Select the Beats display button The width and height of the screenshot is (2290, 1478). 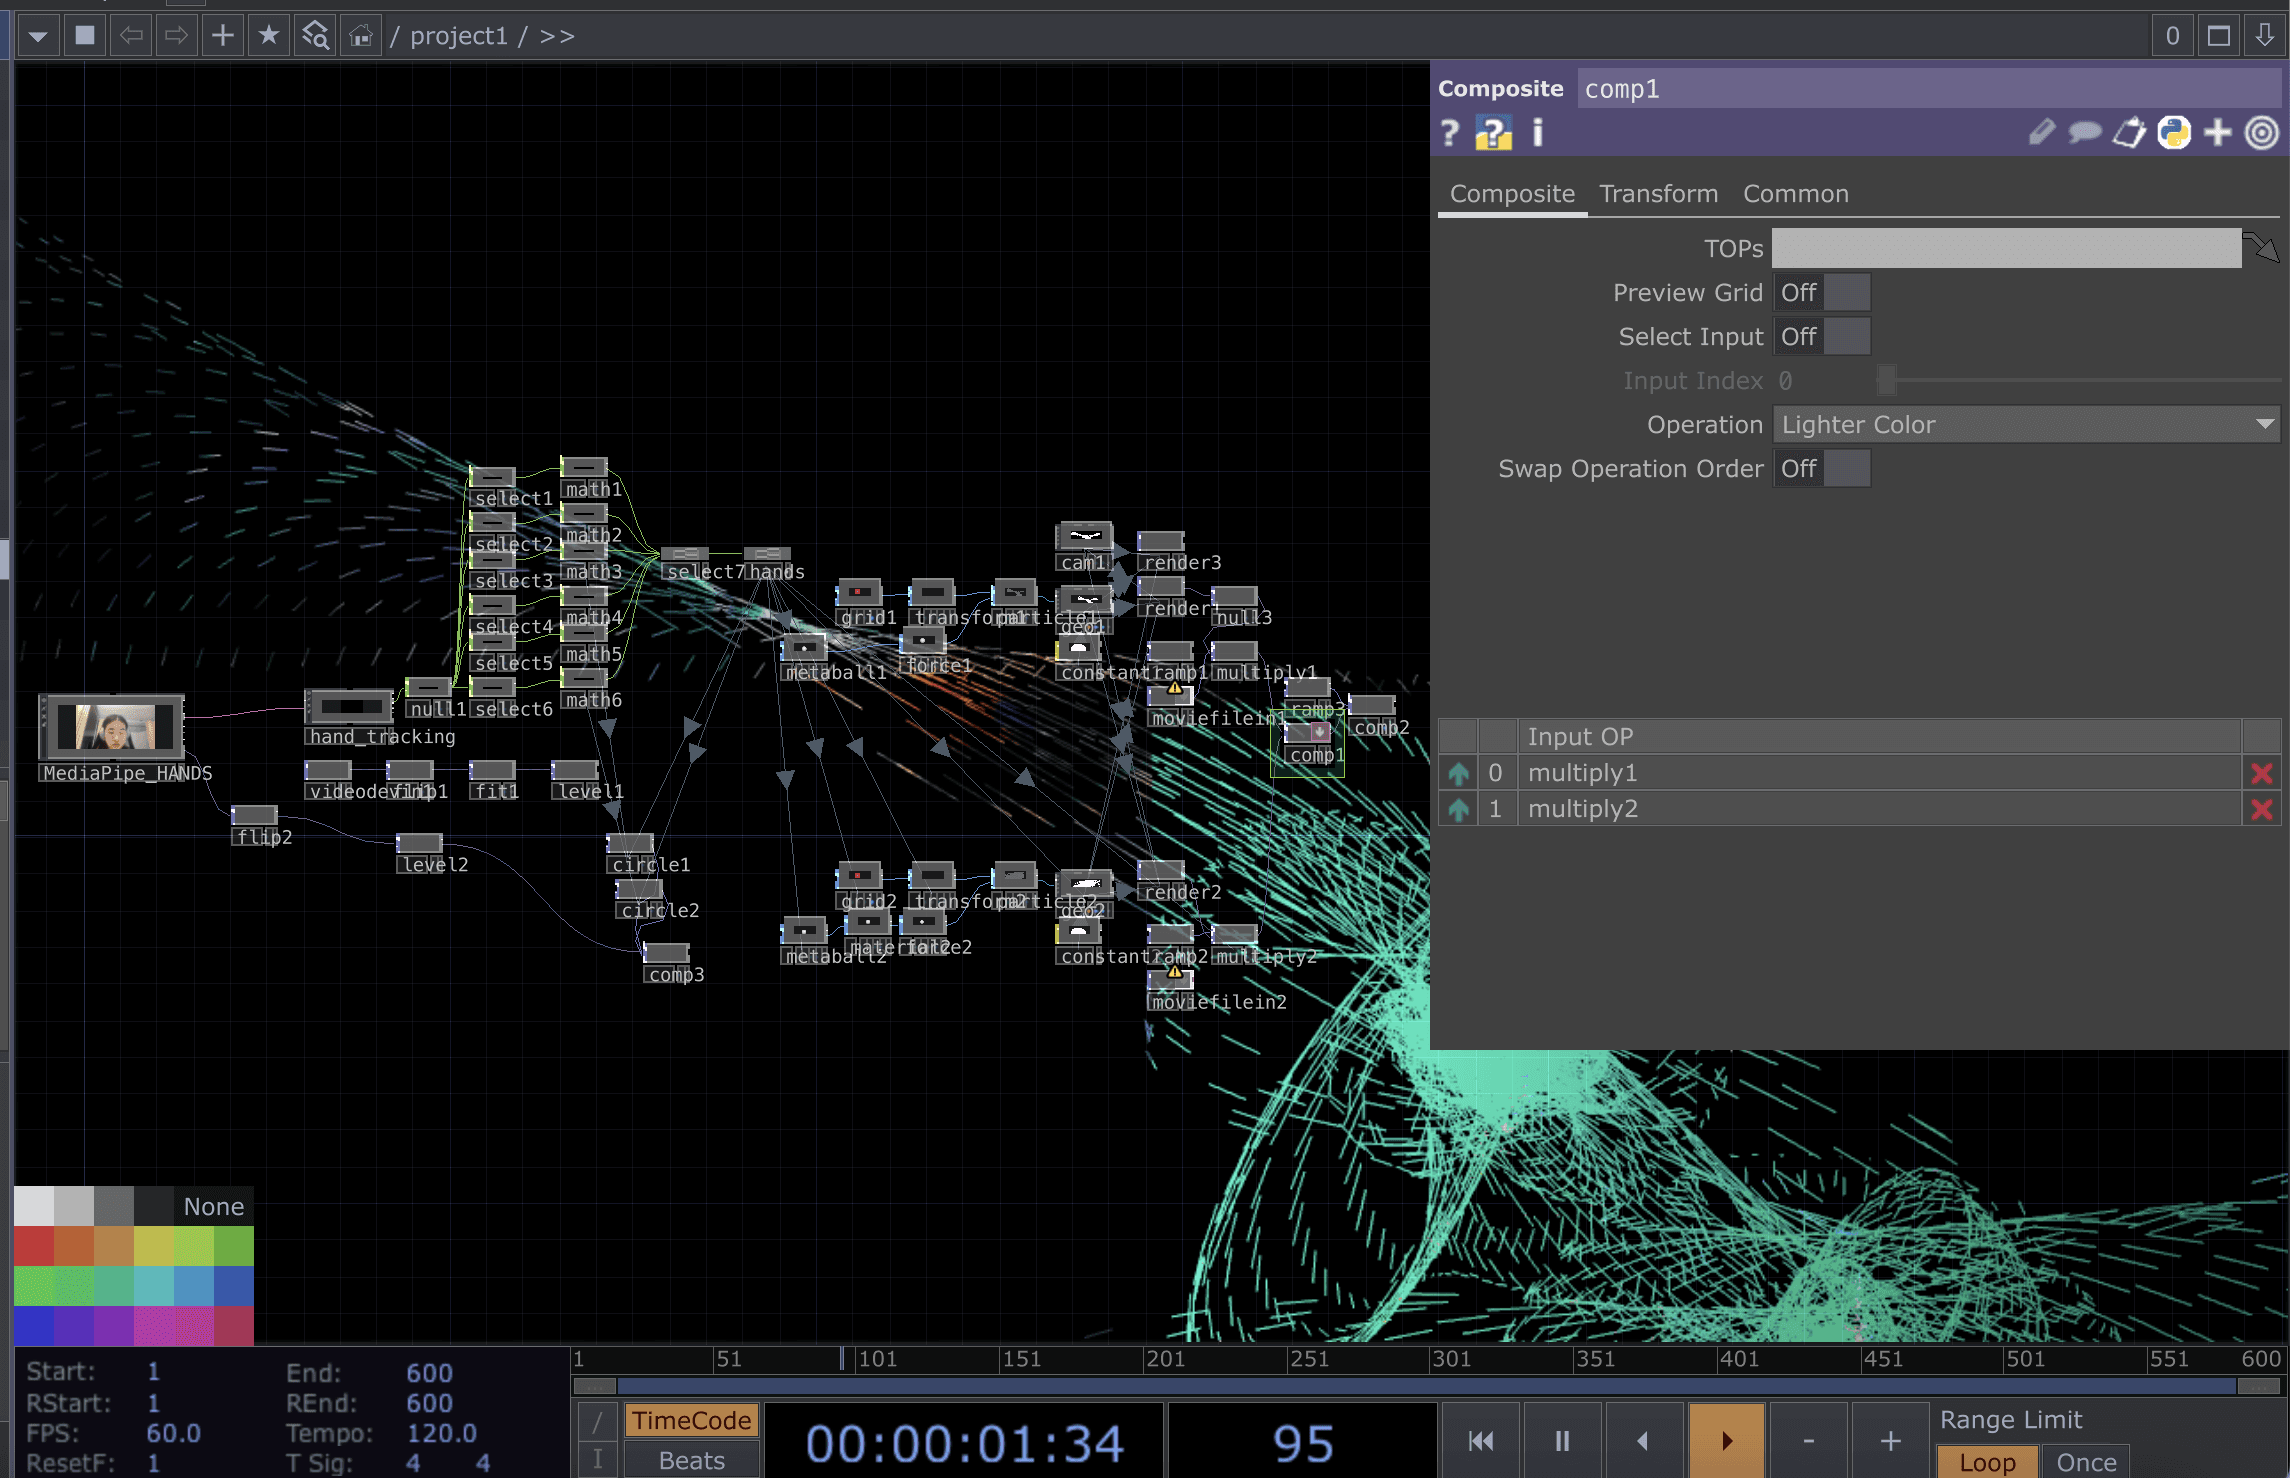click(x=692, y=1461)
